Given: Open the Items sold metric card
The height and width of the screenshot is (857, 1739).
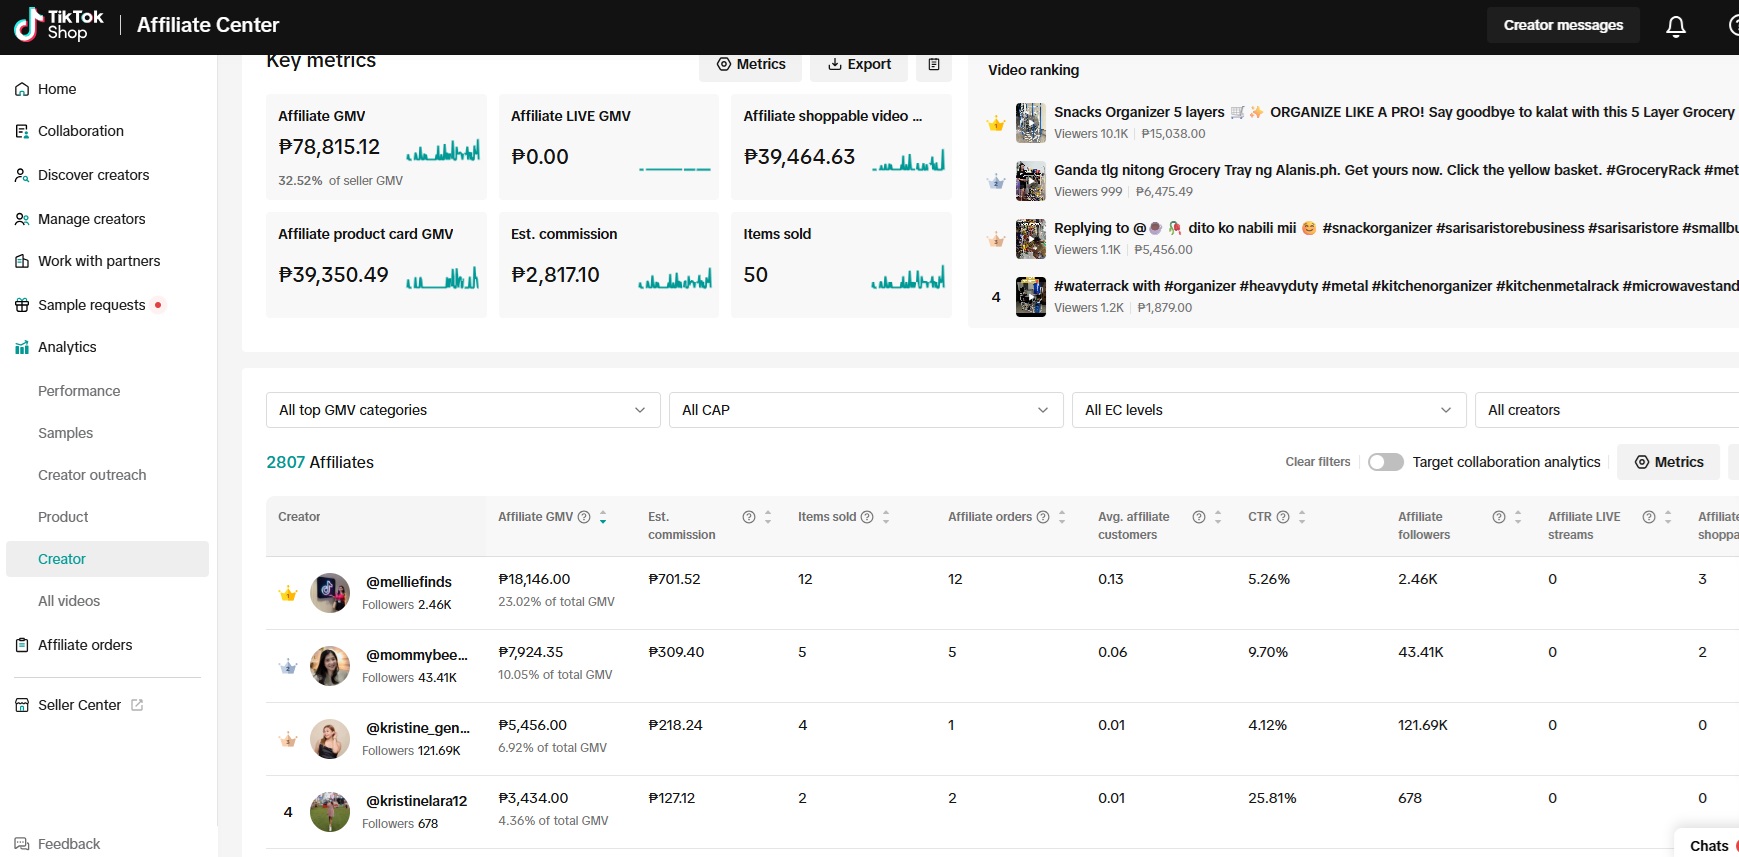Looking at the screenshot, I should coord(841,265).
